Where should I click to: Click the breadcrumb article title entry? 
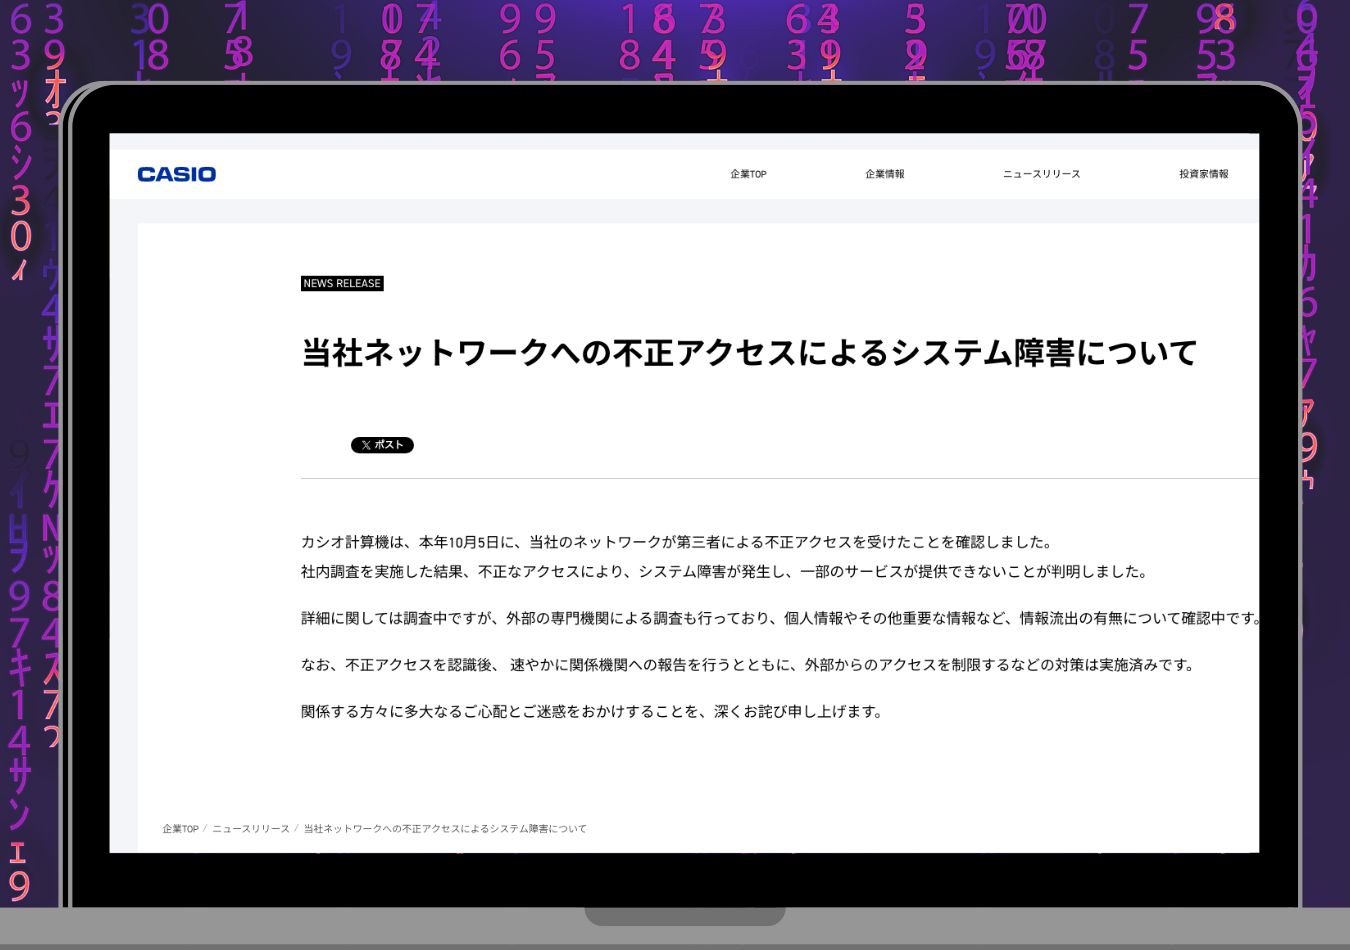[445, 829]
